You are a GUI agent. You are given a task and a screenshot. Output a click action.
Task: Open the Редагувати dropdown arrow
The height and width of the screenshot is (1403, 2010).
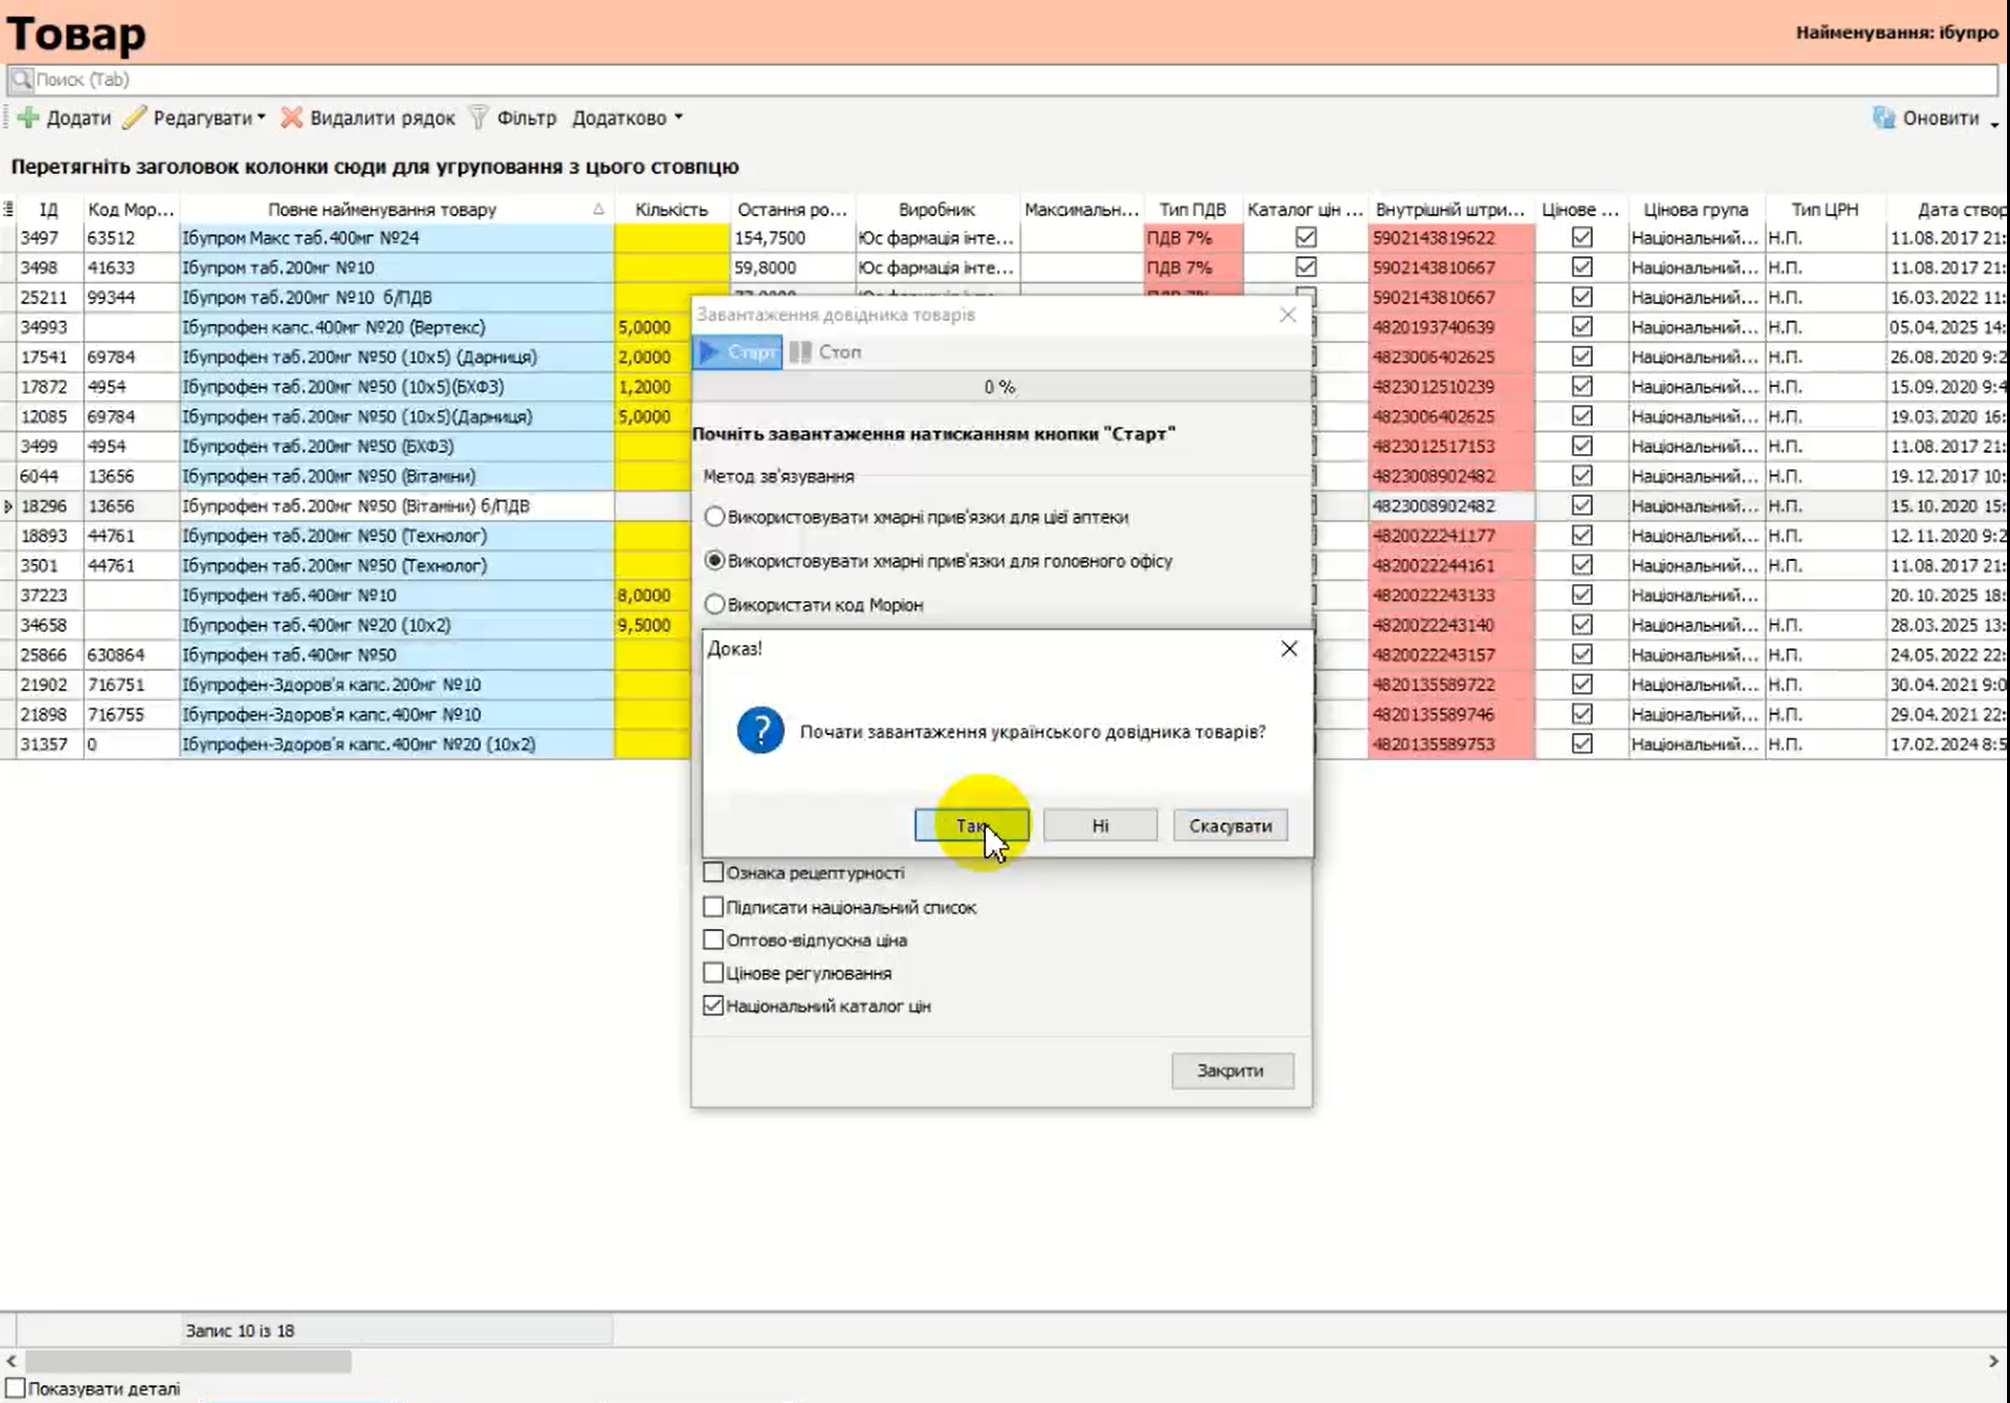[262, 118]
